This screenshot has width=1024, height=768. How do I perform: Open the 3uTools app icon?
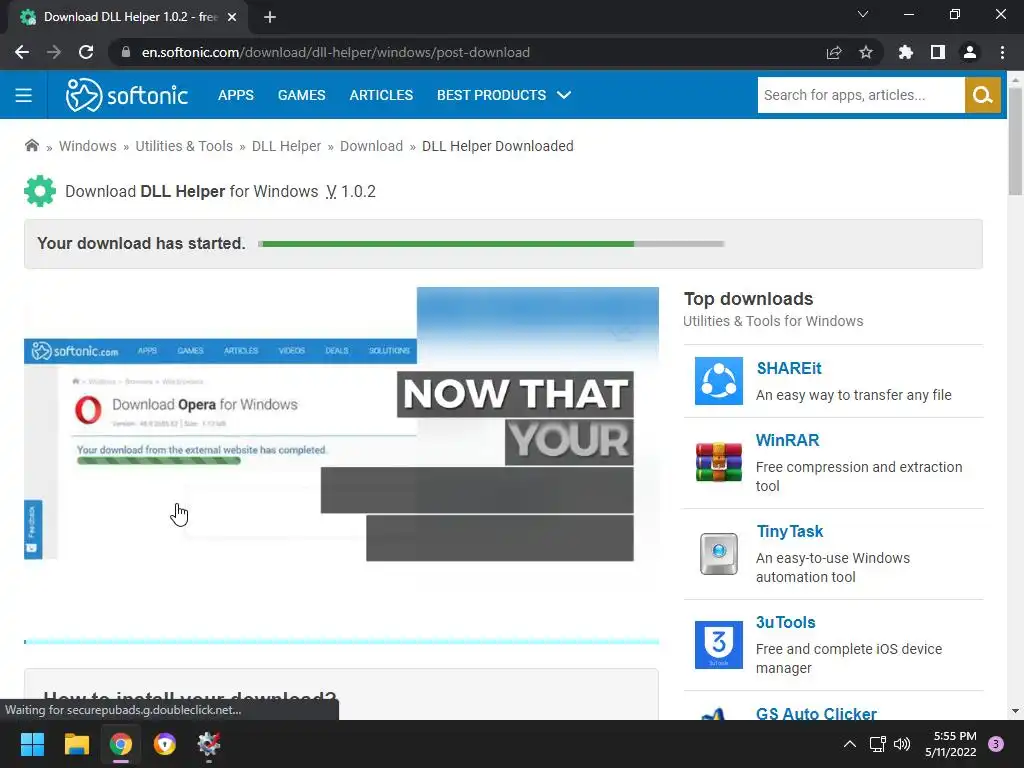point(718,645)
